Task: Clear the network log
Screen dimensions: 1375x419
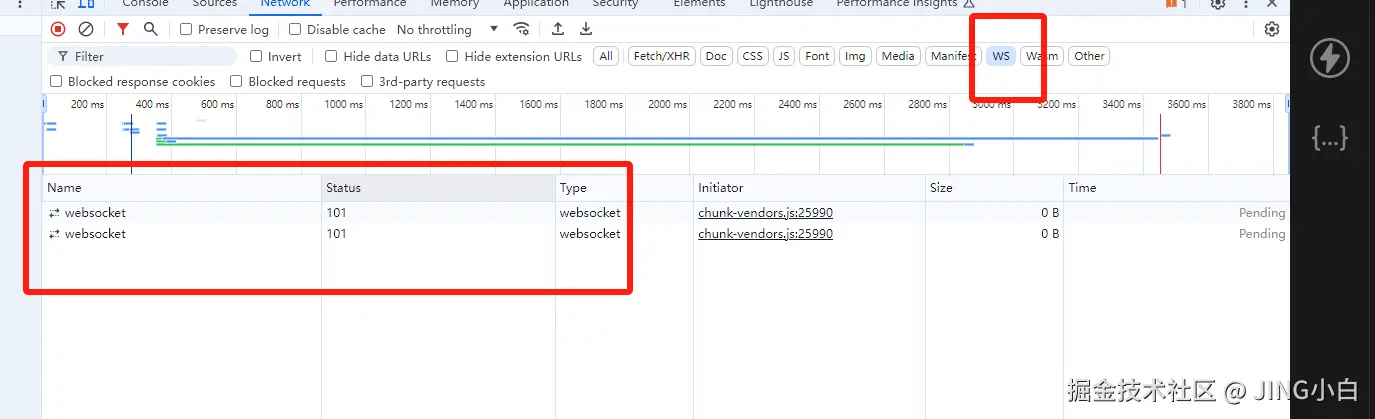Action: pyautogui.click(x=86, y=29)
